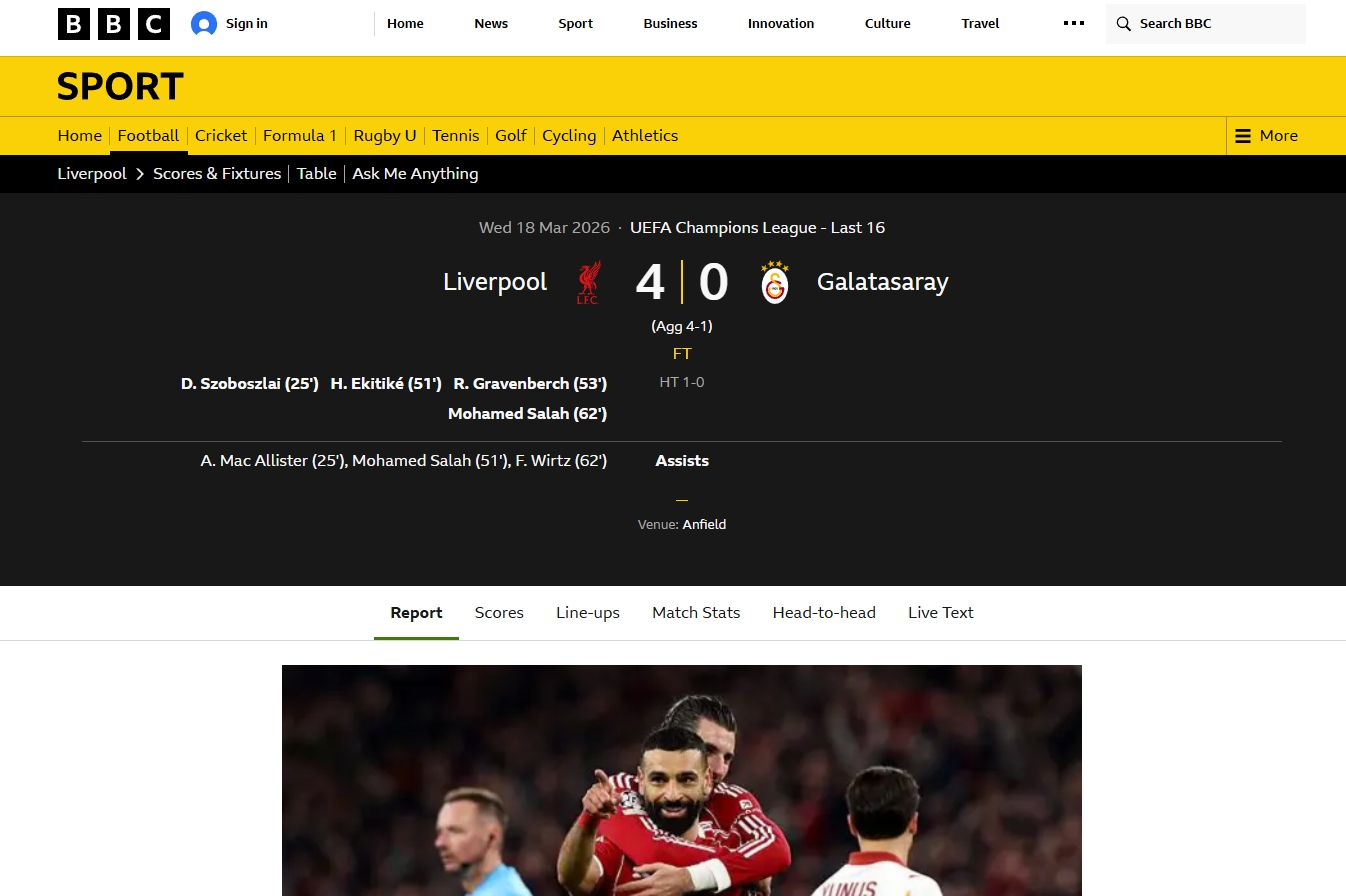This screenshot has width=1346, height=896.
Task: Select the Head-to-head tab
Action: click(x=824, y=613)
